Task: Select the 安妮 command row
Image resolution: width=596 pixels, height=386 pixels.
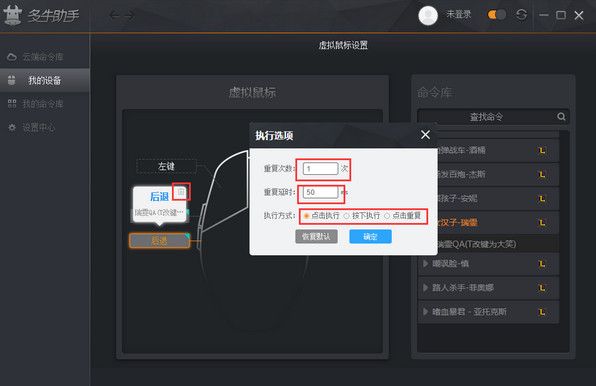Action: click(498, 198)
